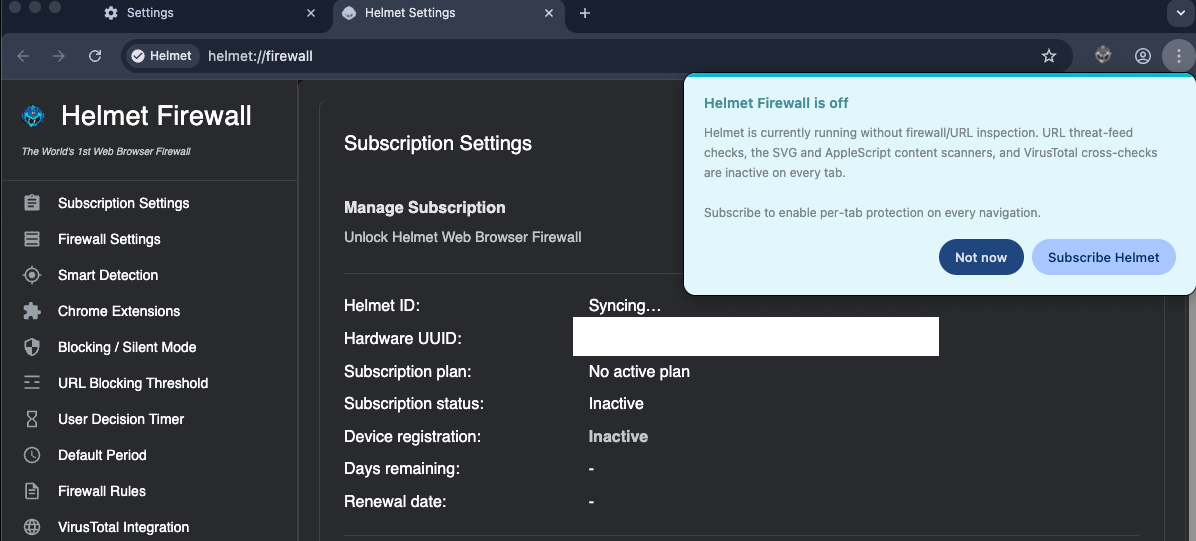Click the Helmet site info chip
1196x541 pixels.
pos(162,56)
